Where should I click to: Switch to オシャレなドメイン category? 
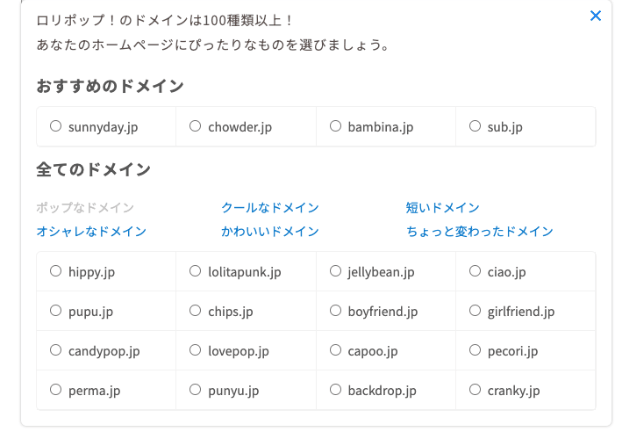91,232
